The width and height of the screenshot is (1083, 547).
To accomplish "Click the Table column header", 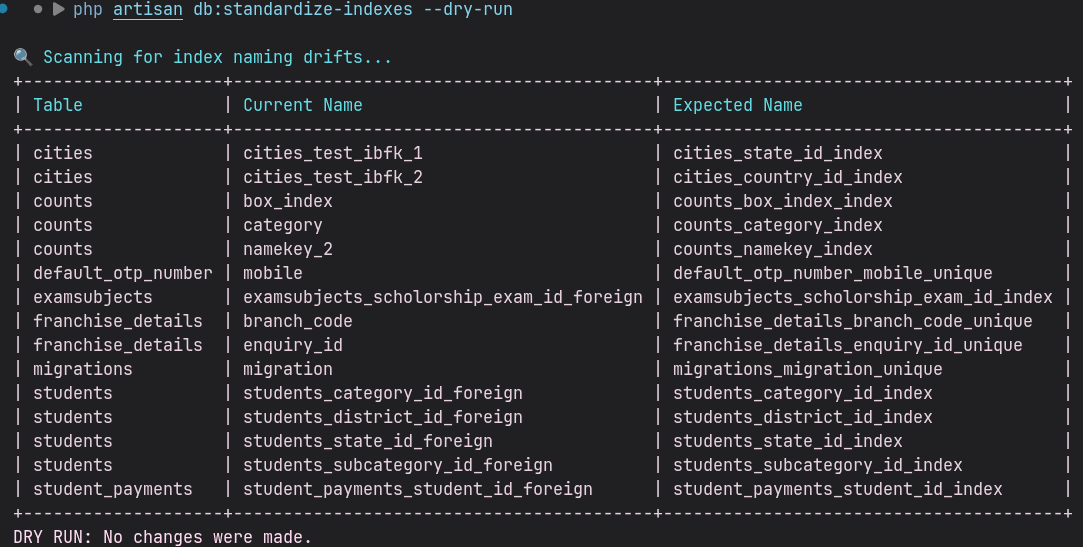I will [x=58, y=105].
